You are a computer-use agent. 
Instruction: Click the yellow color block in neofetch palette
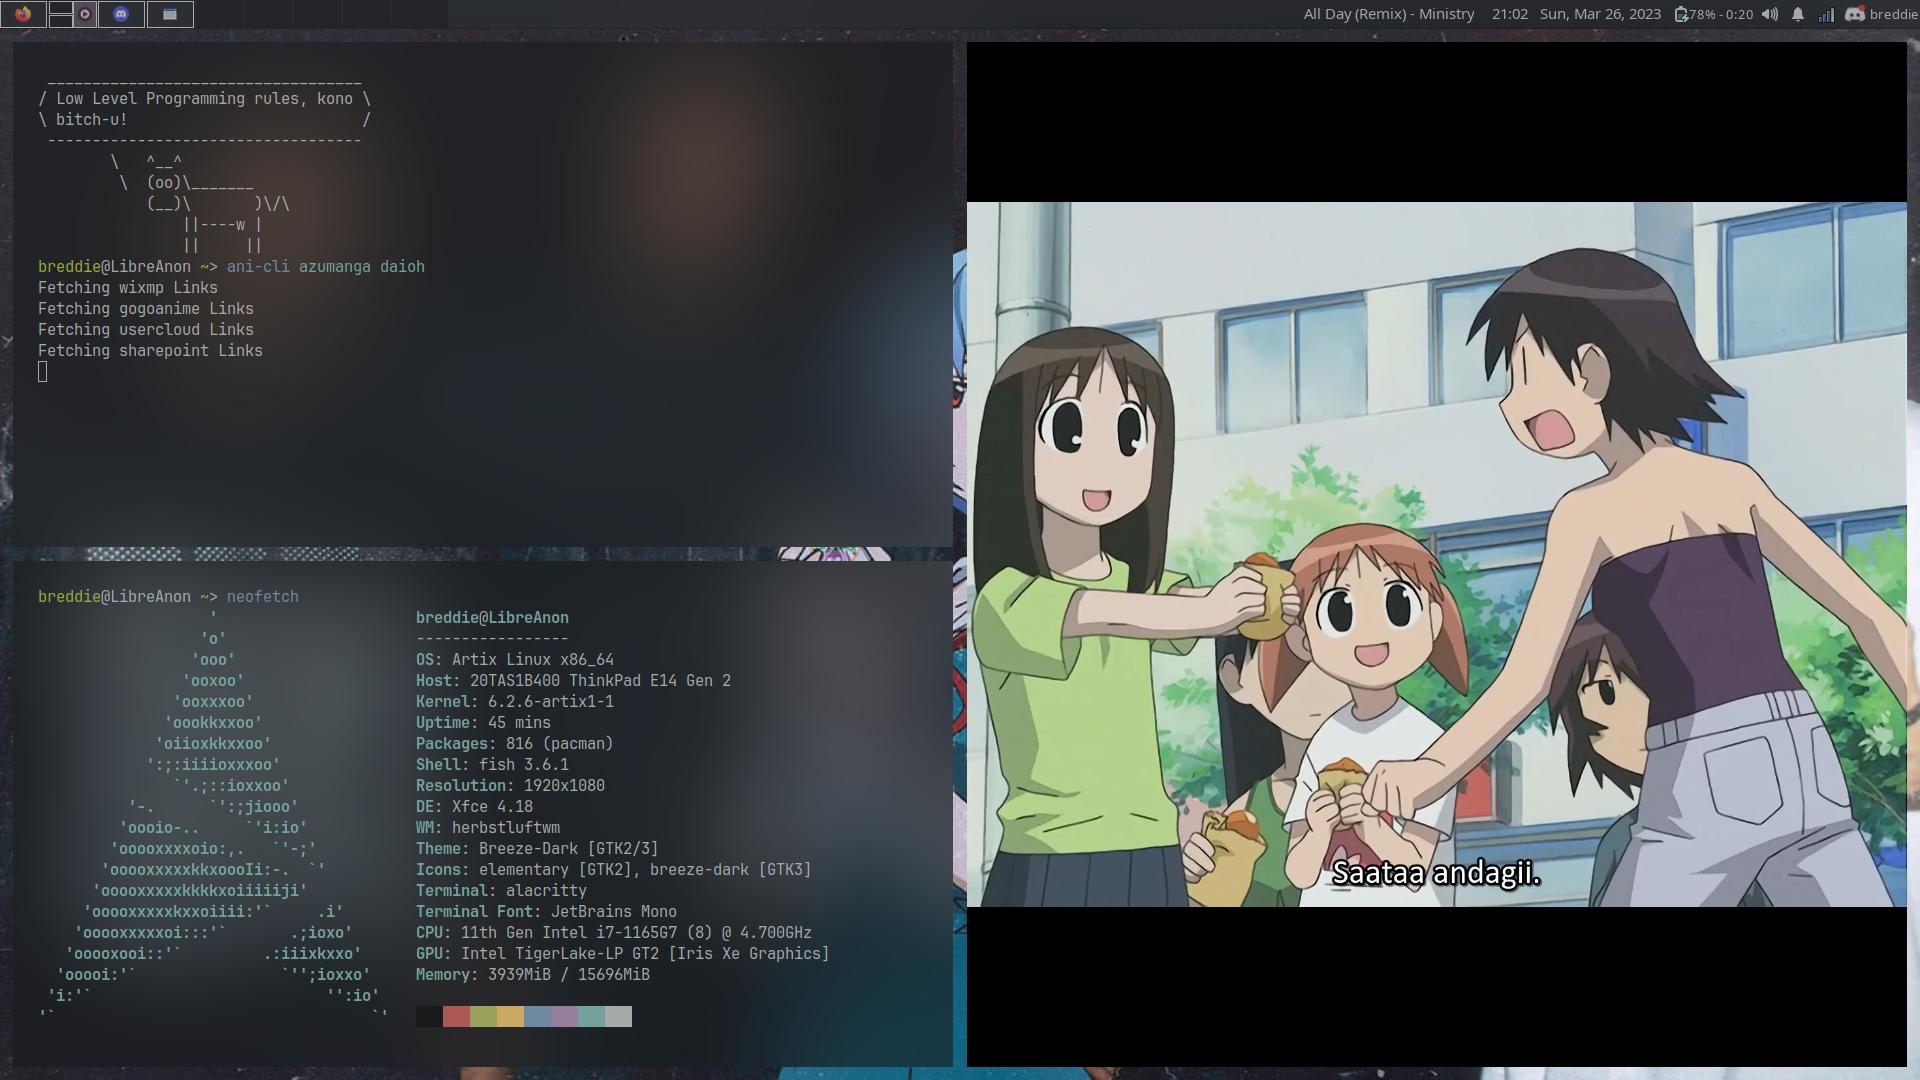tap(510, 1017)
